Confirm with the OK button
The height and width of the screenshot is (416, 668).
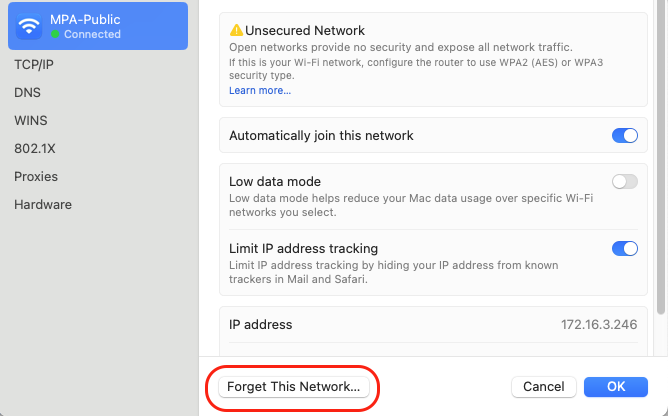click(x=616, y=386)
